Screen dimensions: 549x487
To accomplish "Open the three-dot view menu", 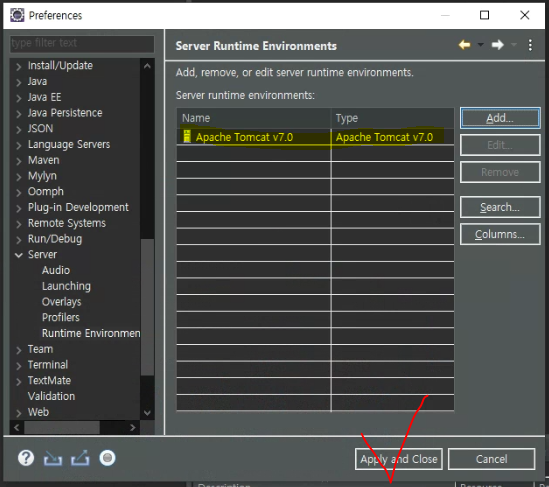I will 530,45.
